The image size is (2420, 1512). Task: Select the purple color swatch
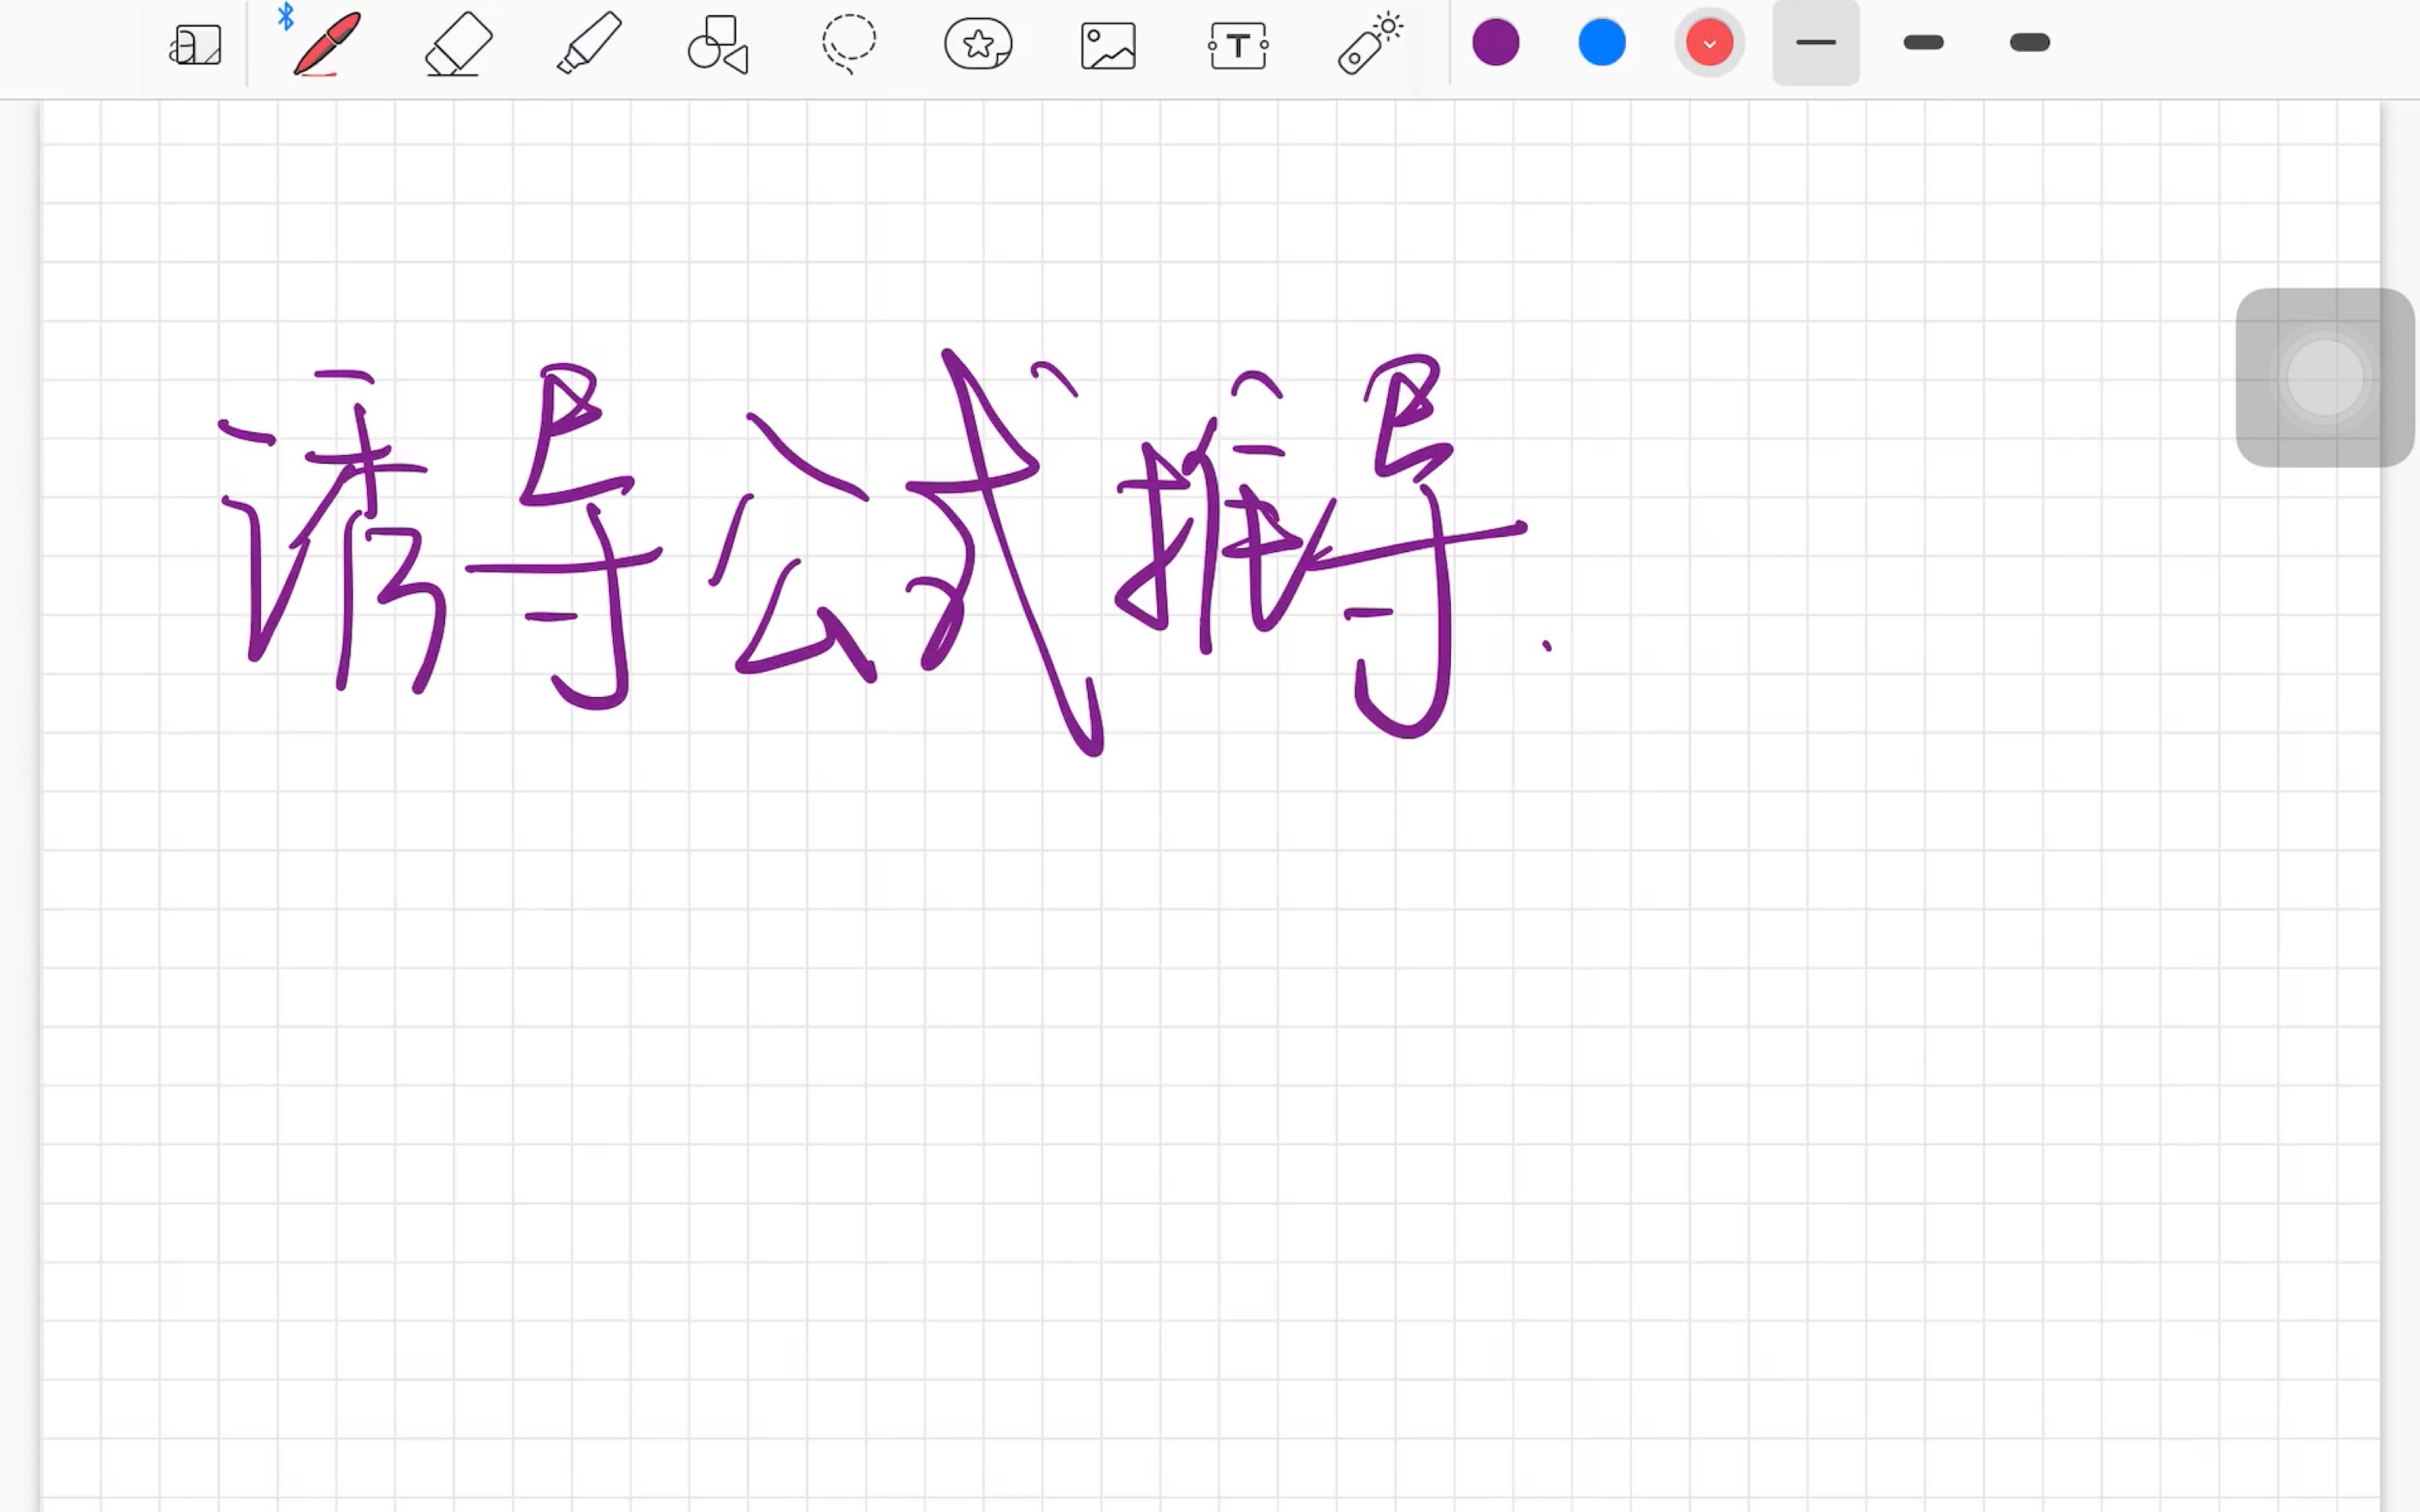point(1495,42)
